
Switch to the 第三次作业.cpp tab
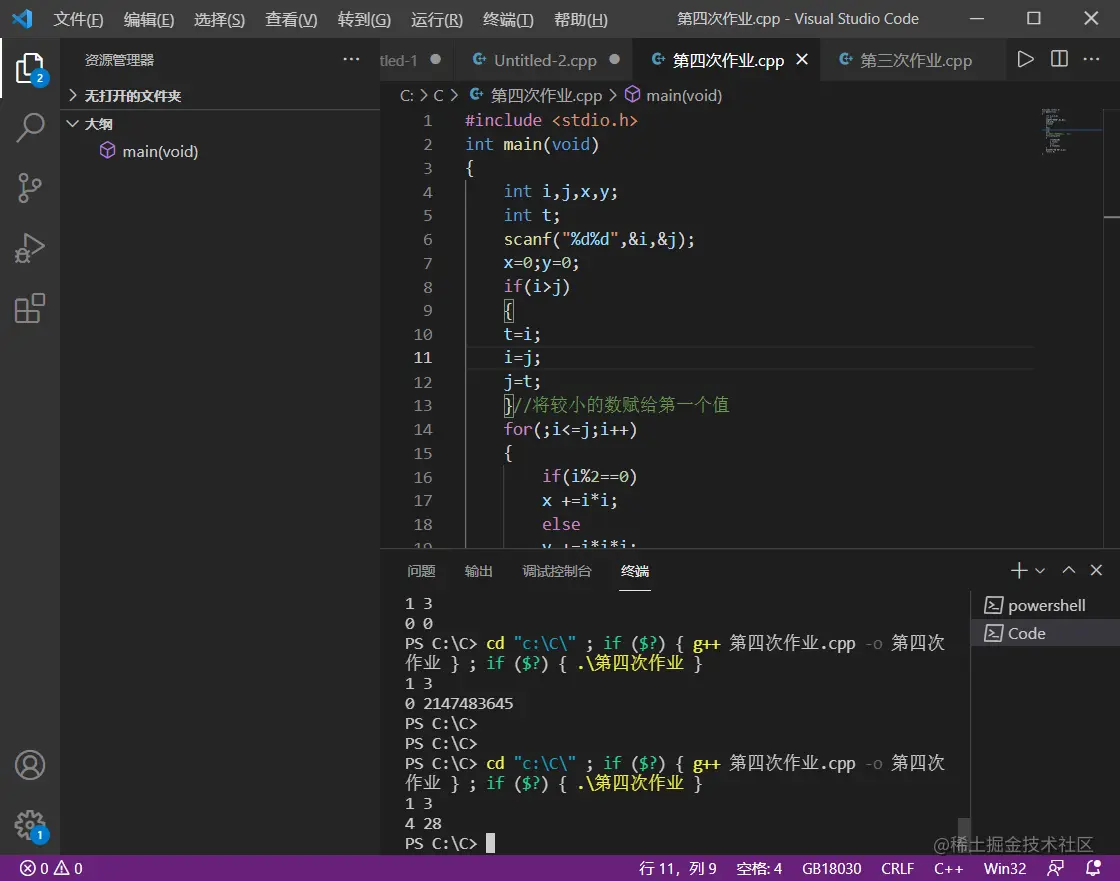tap(915, 60)
